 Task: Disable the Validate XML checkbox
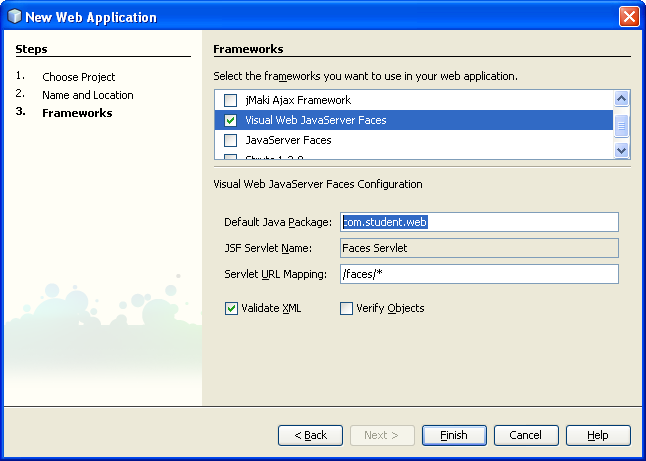pos(231,308)
